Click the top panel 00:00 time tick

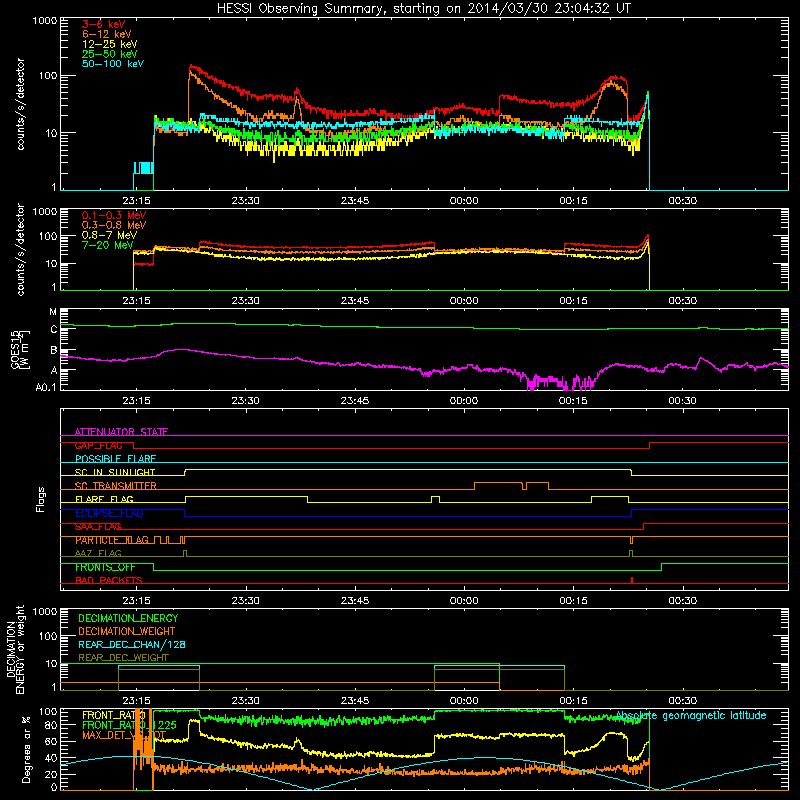coord(464,201)
